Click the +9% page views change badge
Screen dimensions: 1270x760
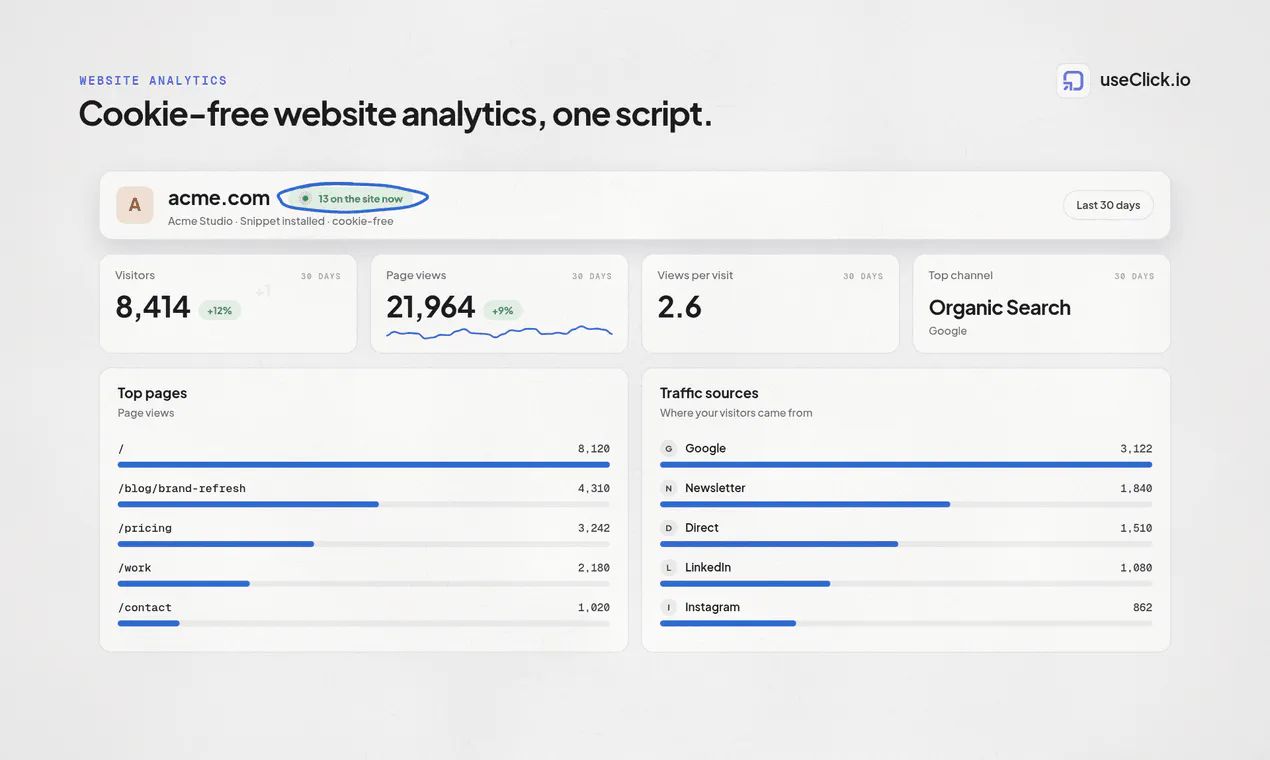503,311
